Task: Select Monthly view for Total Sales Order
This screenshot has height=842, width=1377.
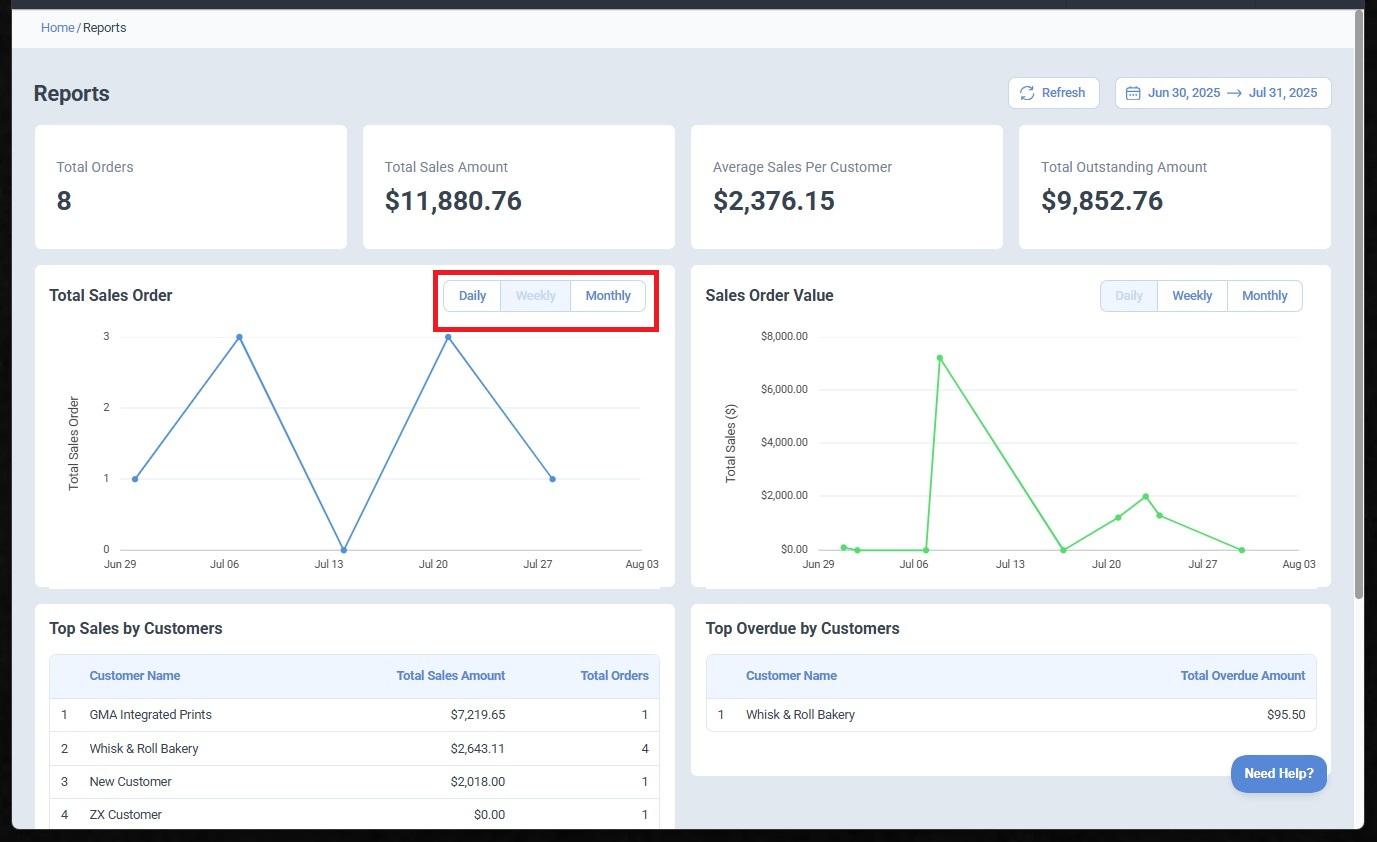Action: (608, 296)
